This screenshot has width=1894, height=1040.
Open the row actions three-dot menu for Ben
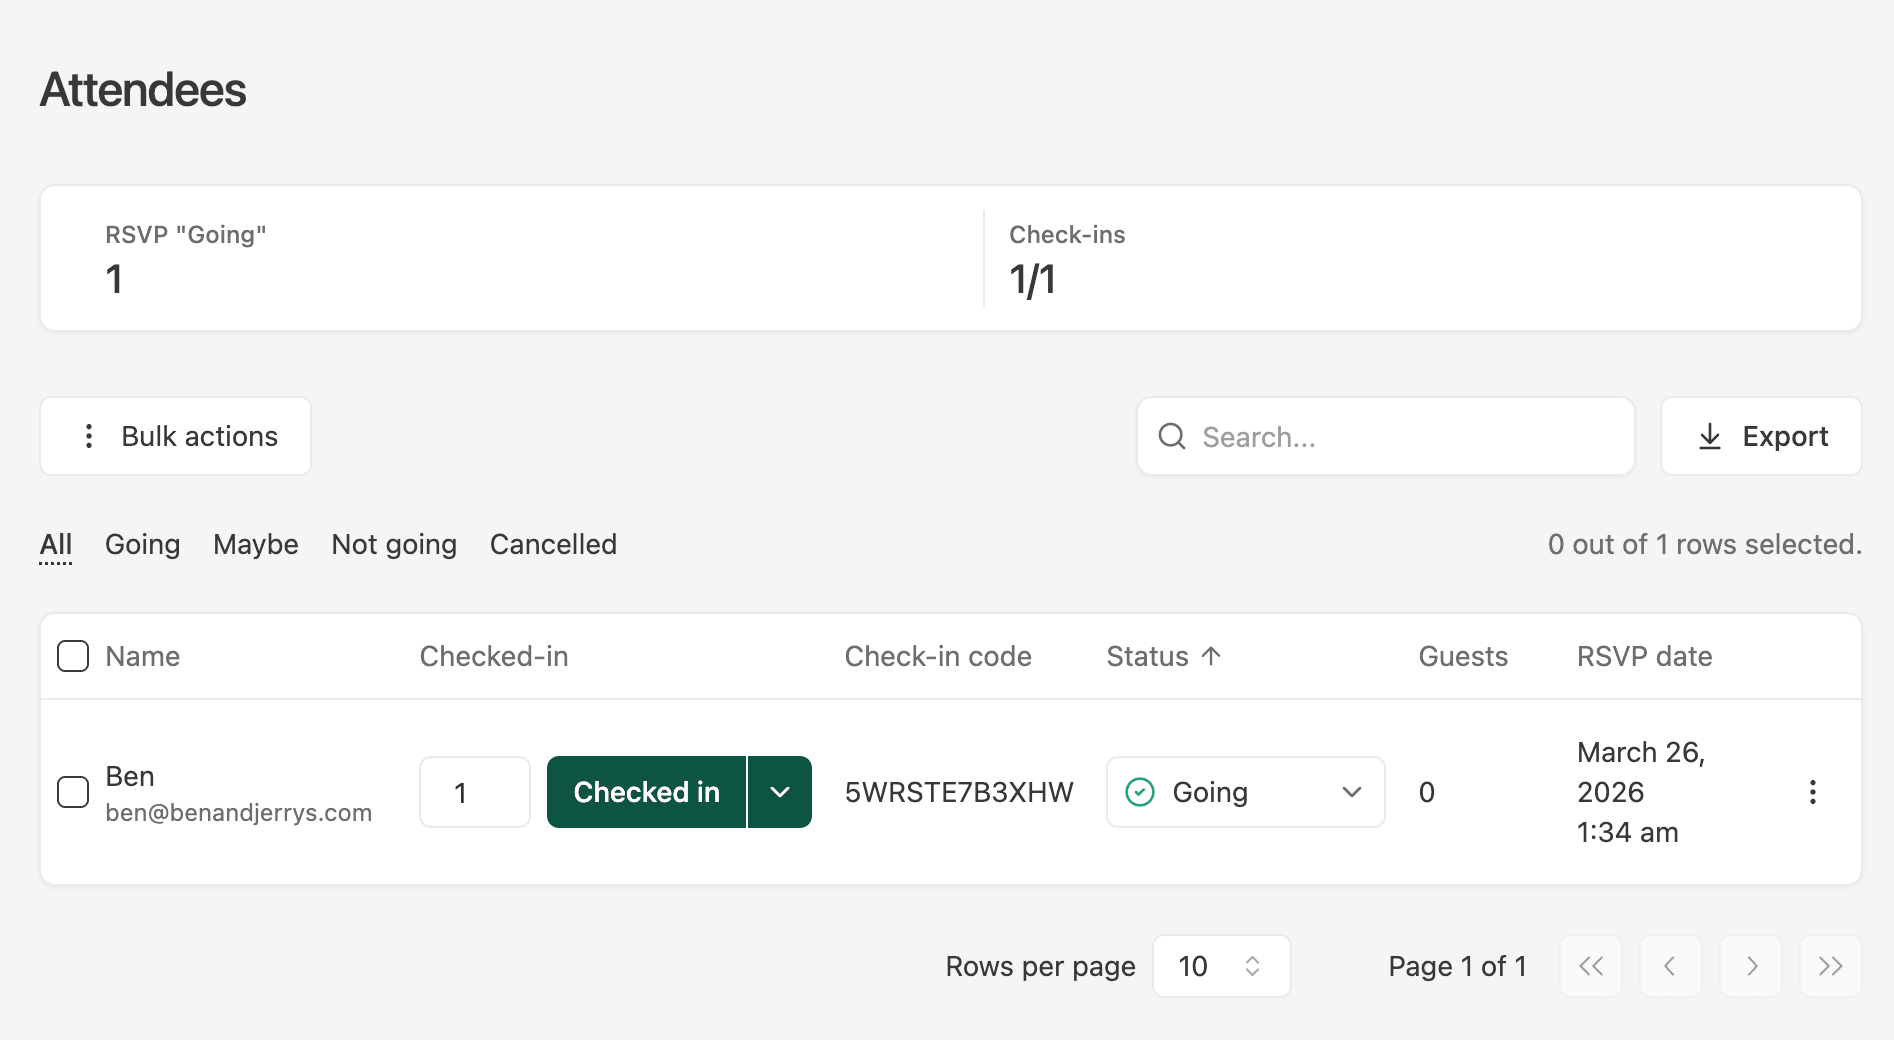point(1812,792)
